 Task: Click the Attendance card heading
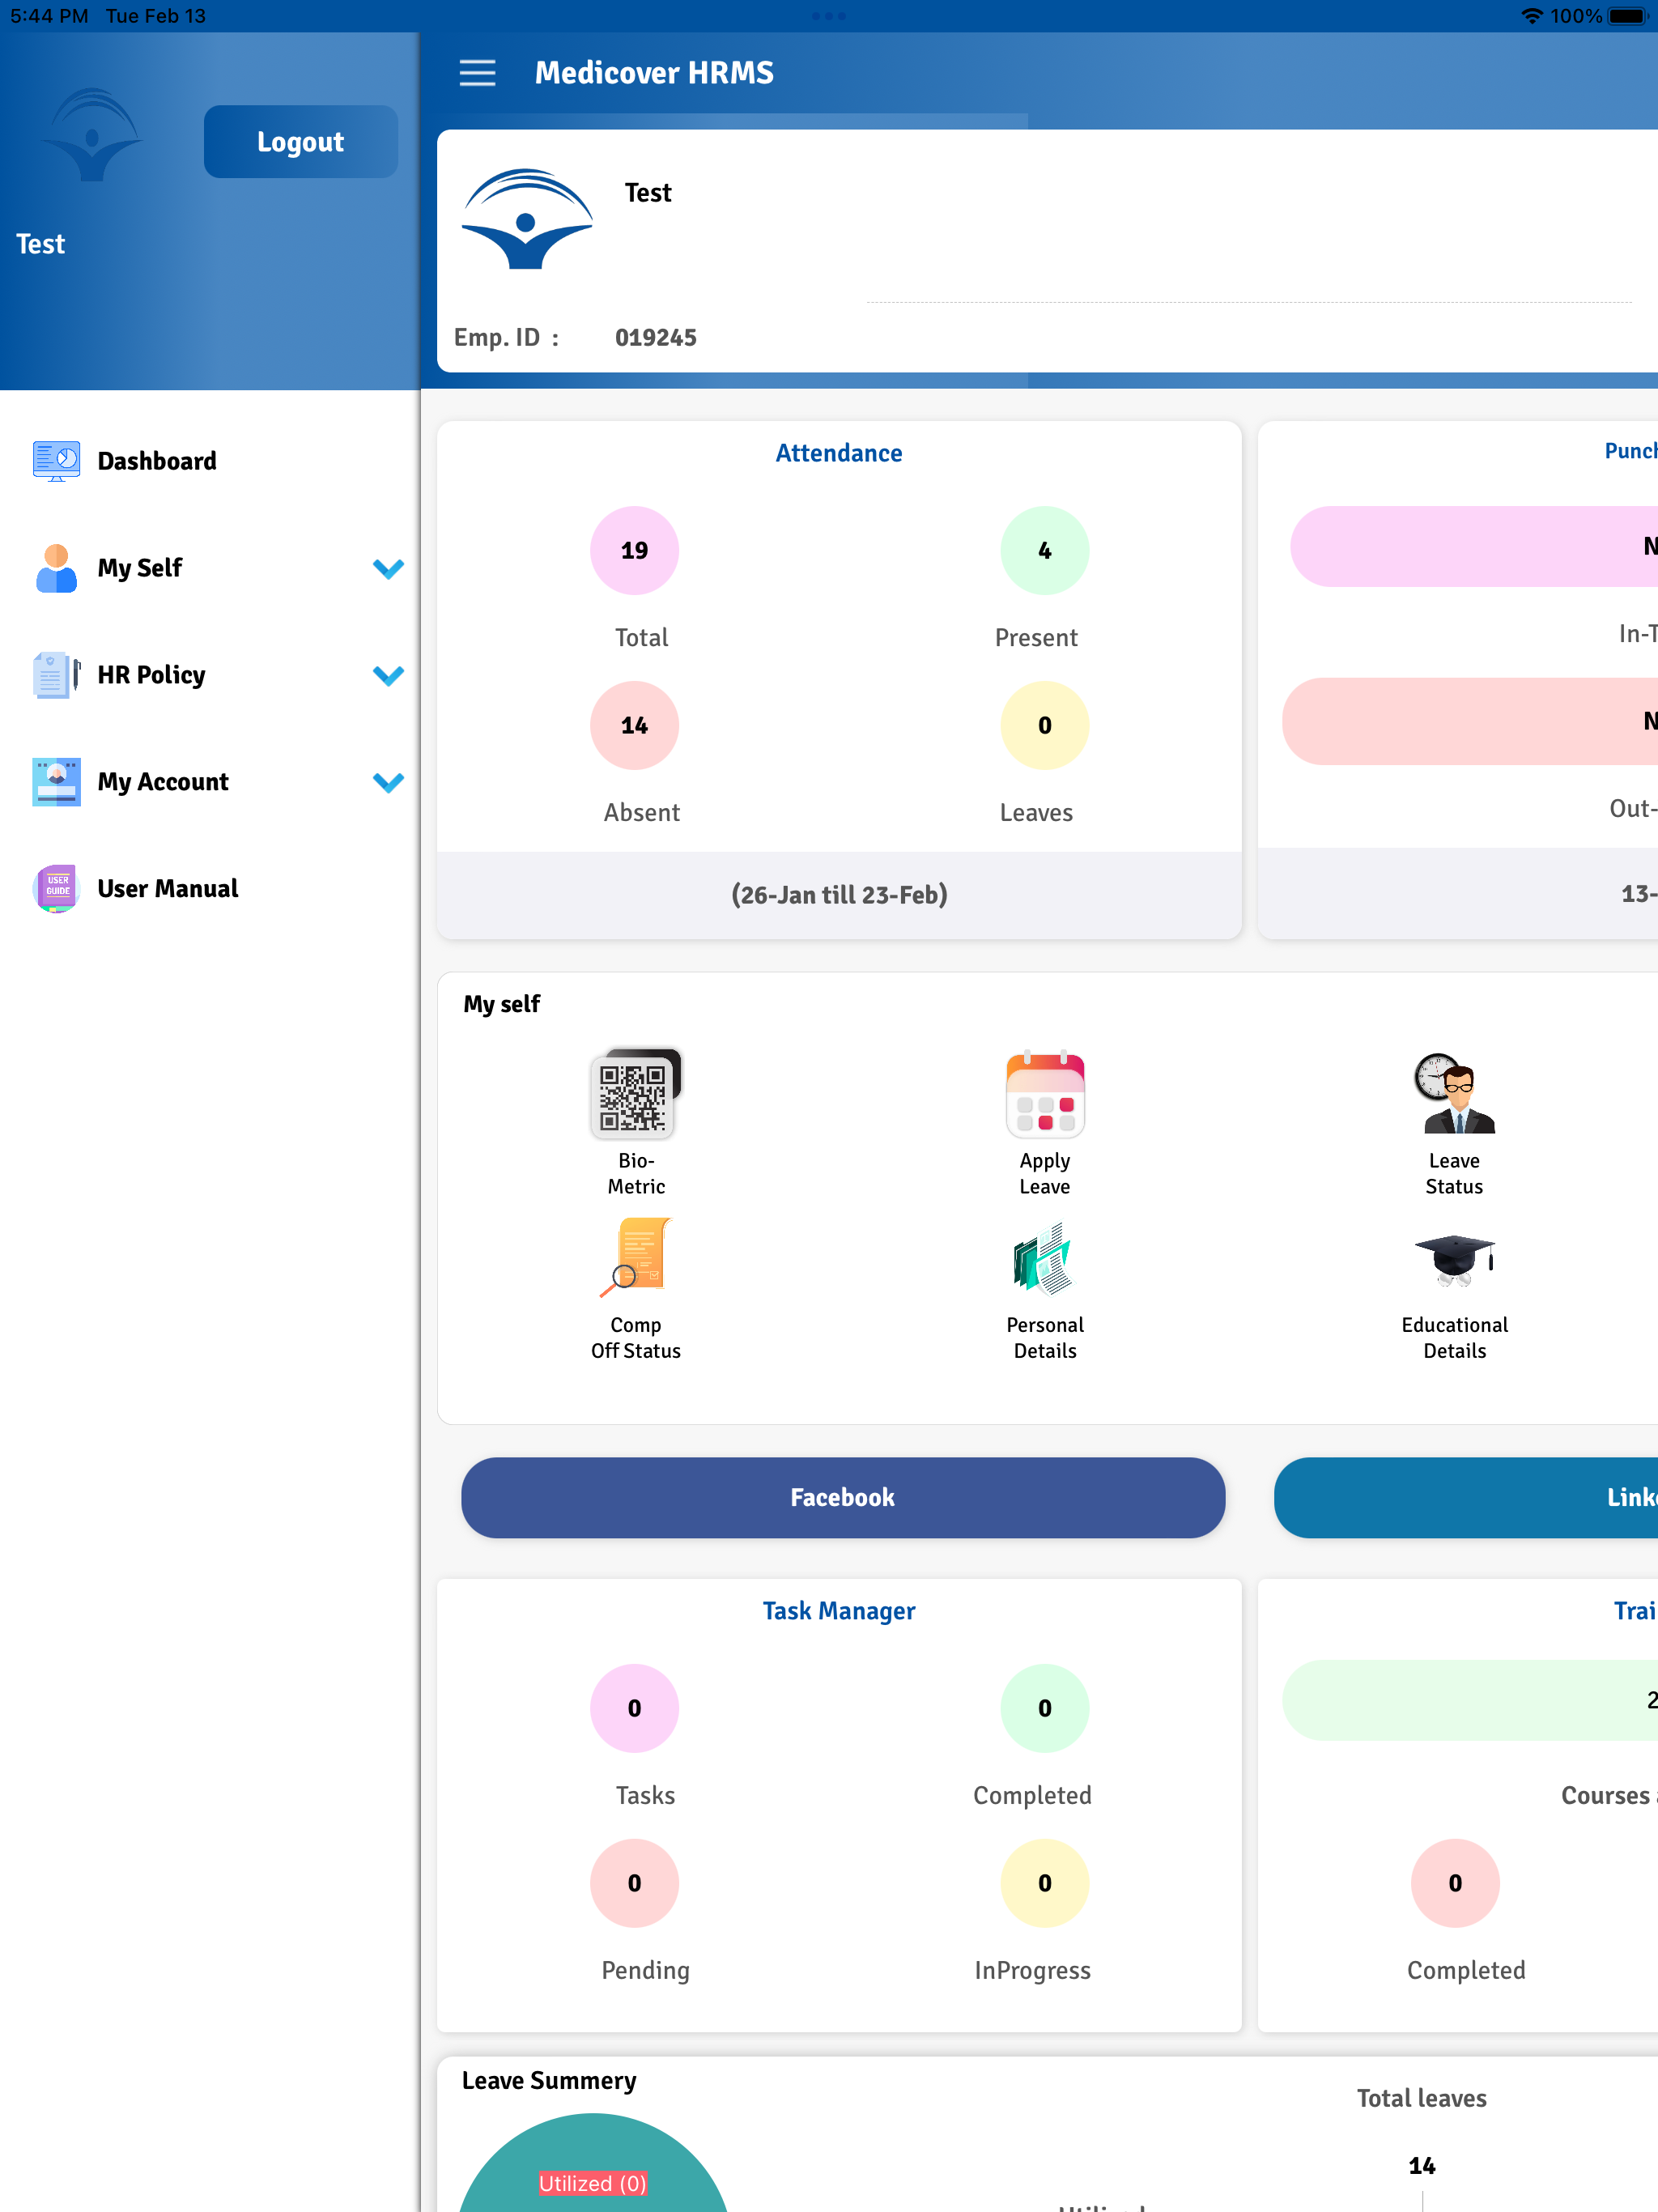tap(839, 453)
